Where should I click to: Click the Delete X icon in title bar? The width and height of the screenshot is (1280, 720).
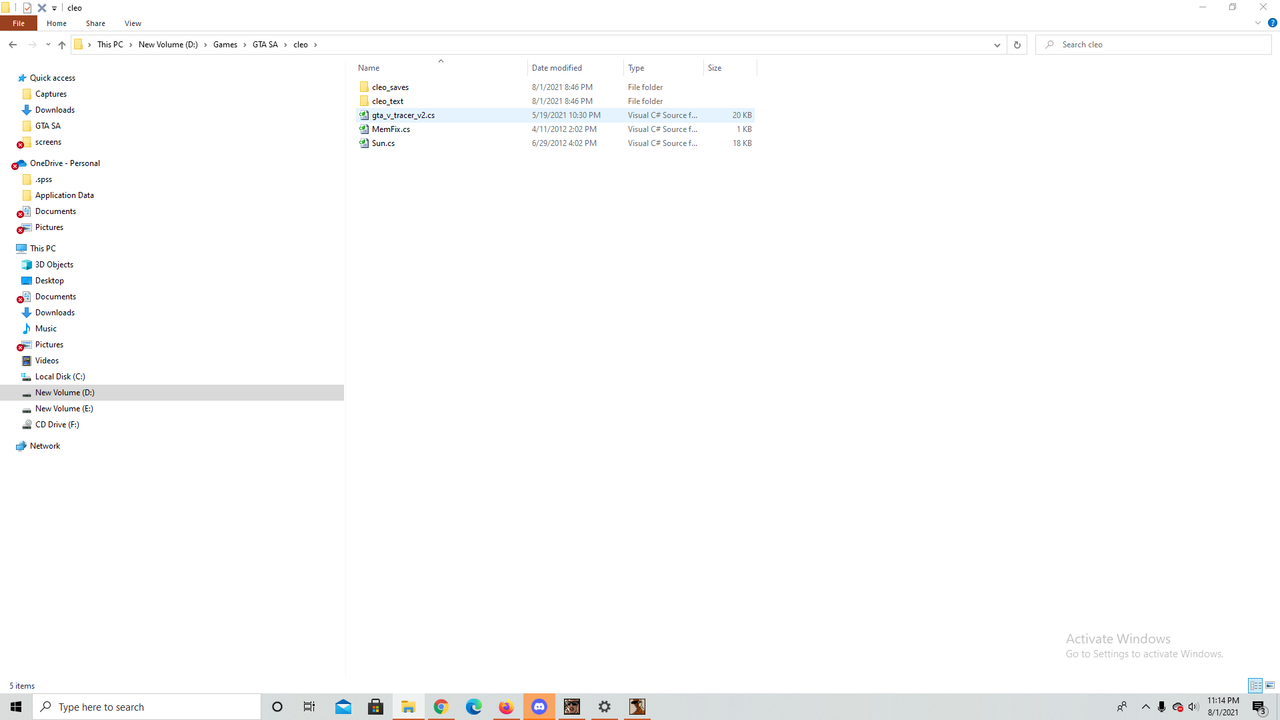pyautogui.click(x=42, y=7)
